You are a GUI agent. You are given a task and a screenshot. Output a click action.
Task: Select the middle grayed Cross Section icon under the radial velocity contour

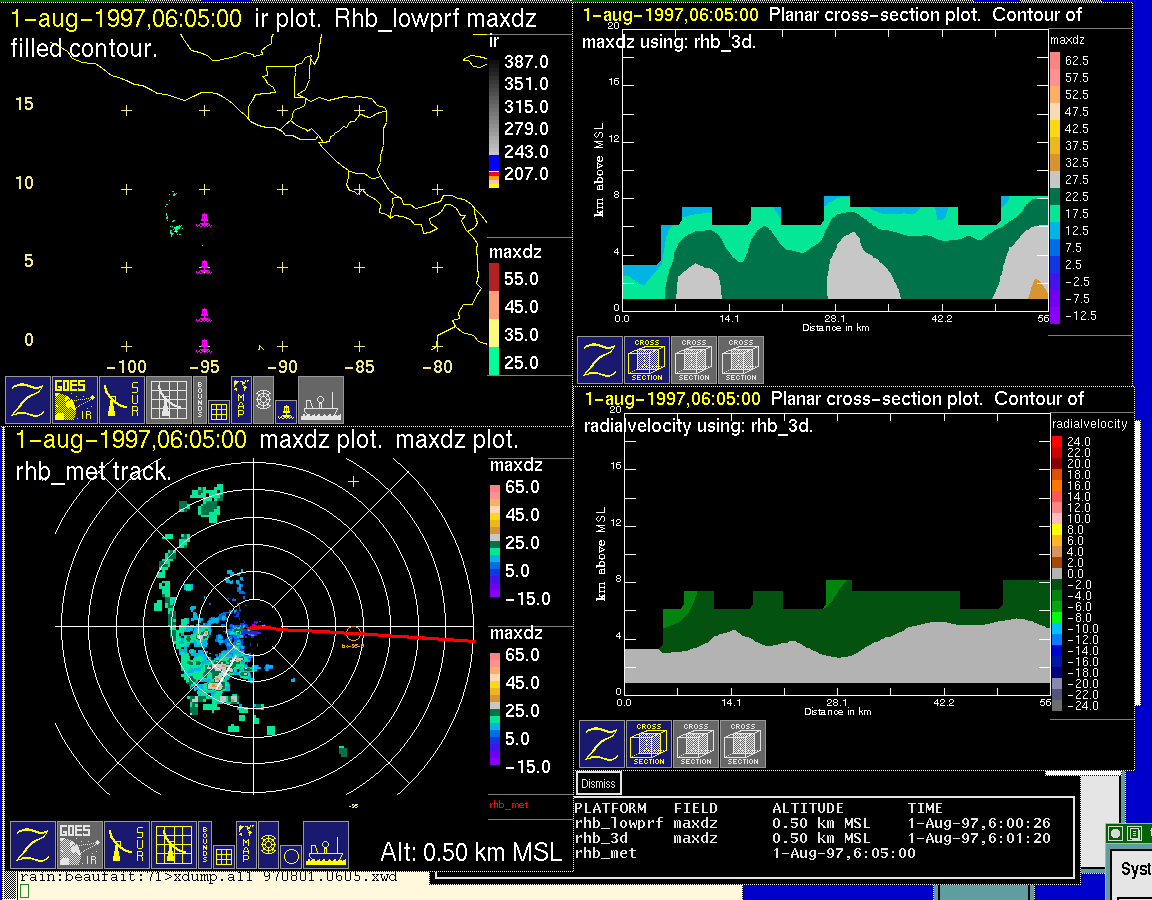696,745
